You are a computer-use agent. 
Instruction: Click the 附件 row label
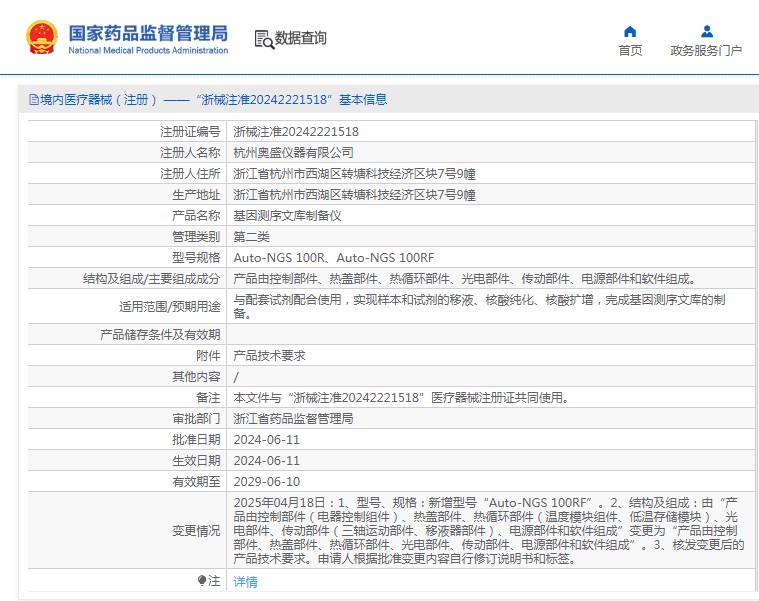208,356
